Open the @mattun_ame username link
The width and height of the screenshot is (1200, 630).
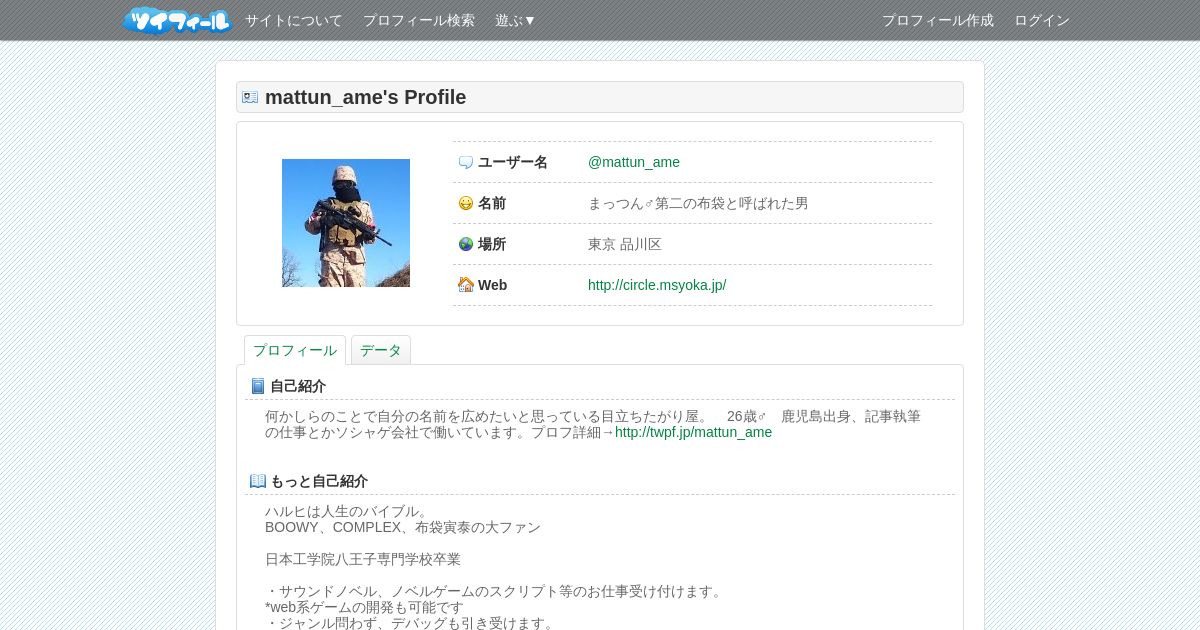point(634,162)
